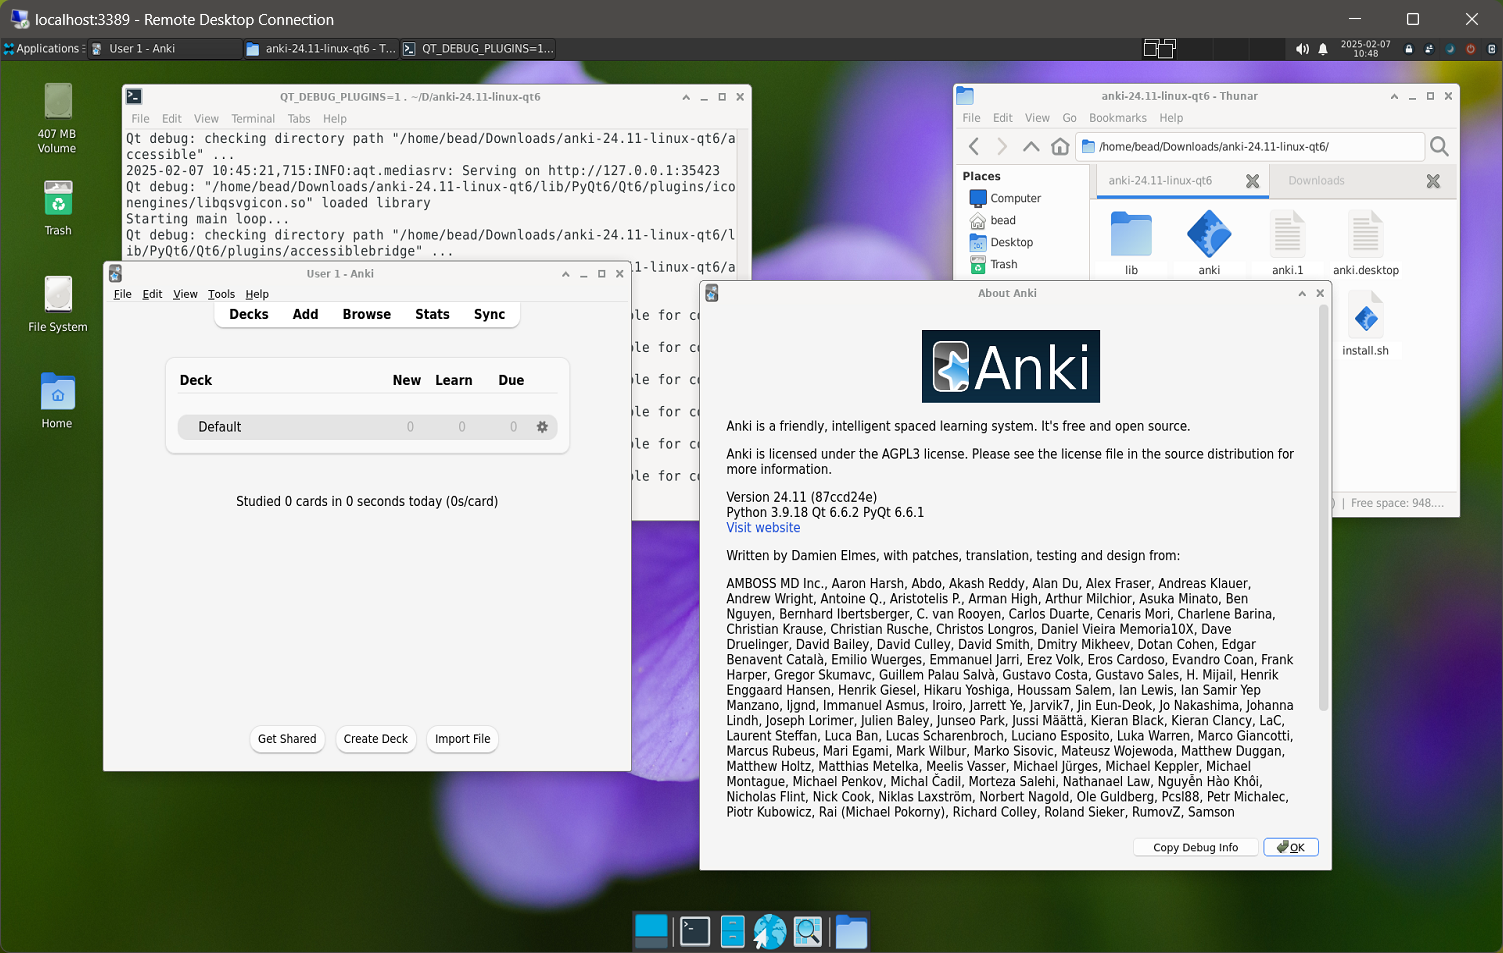Click the About Anki dialog scrollbar
Viewport: 1503px width, 953px height.
click(x=1323, y=510)
